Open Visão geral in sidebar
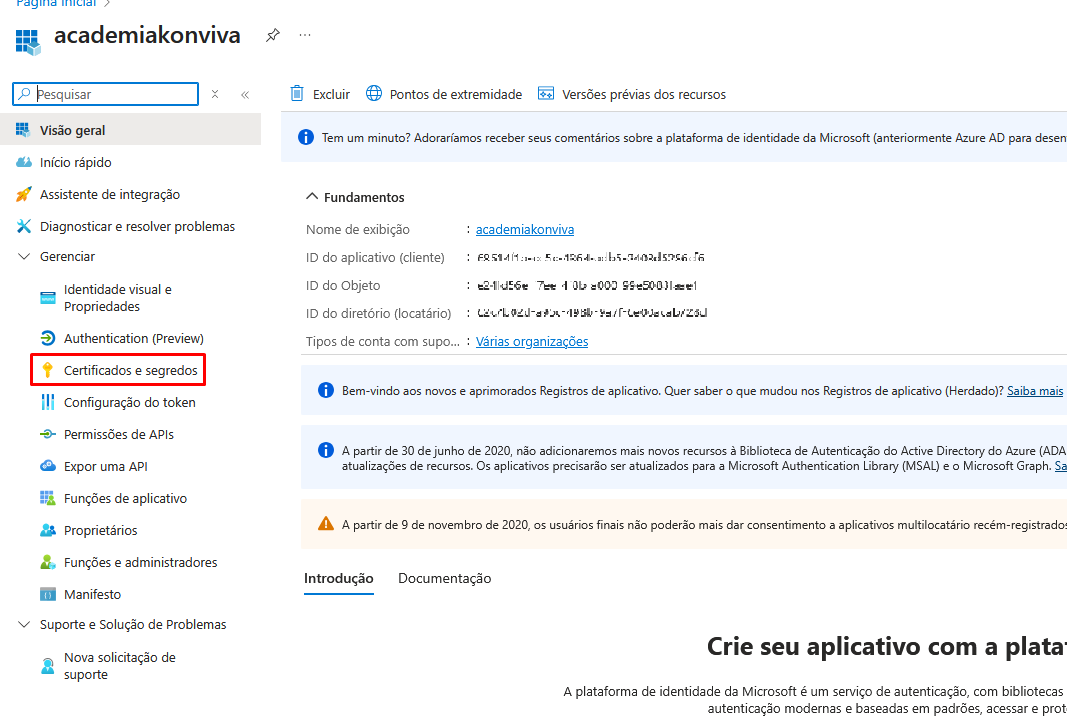 point(131,130)
